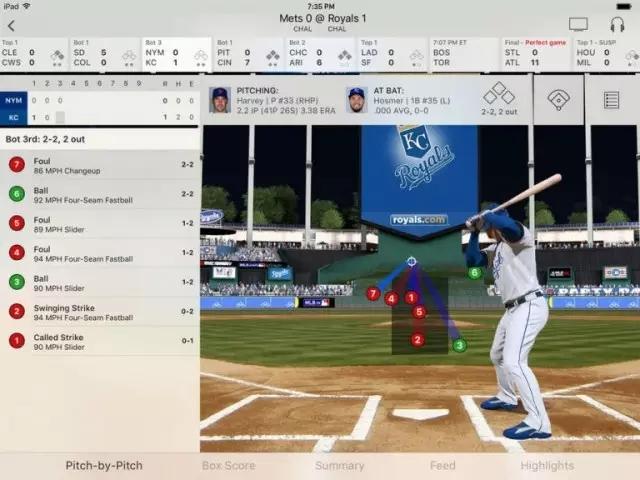Open the Highlights tab
This screenshot has width=640, height=480.
pos(547,466)
